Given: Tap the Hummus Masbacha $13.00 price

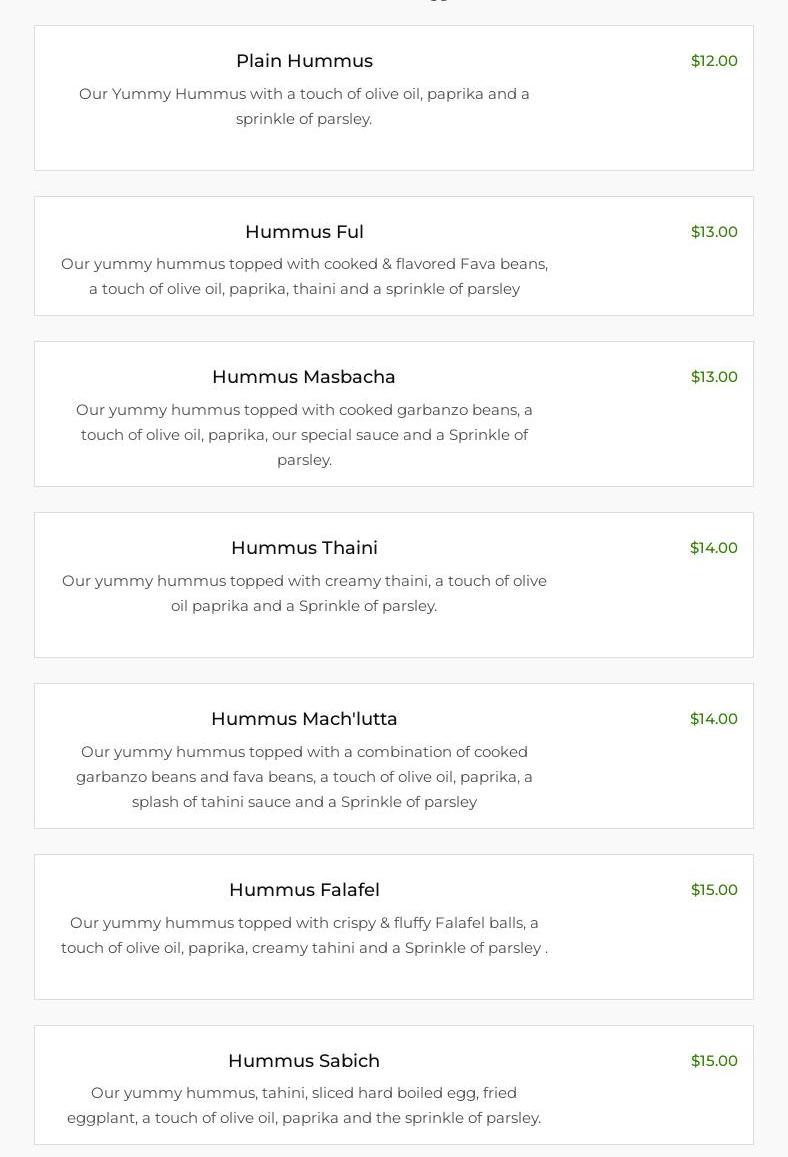Looking at the screenshot, I should tap(714, 377).
